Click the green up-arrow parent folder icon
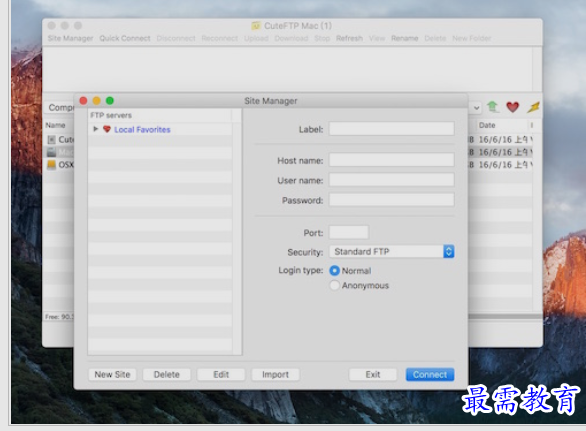Image resolution: width=586 pixels, height=431 pixels. pos(493,107)
